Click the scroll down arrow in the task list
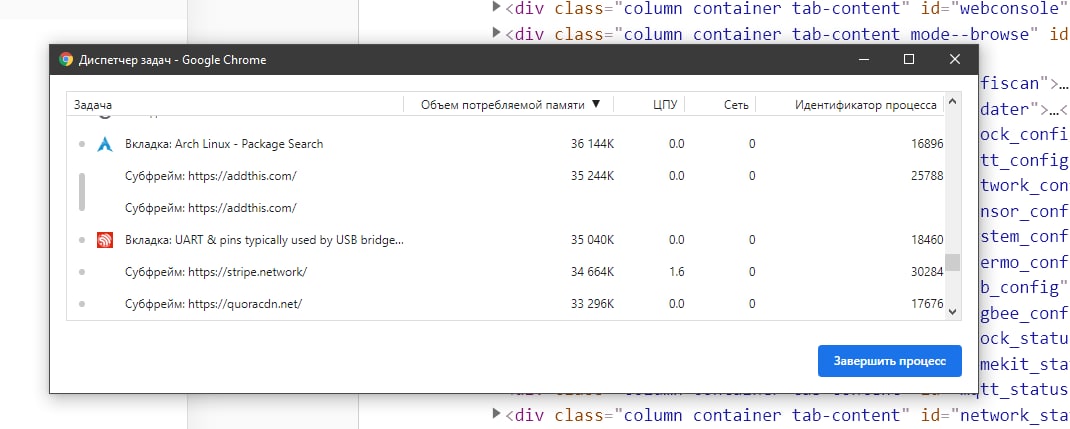 coord(953,311)
